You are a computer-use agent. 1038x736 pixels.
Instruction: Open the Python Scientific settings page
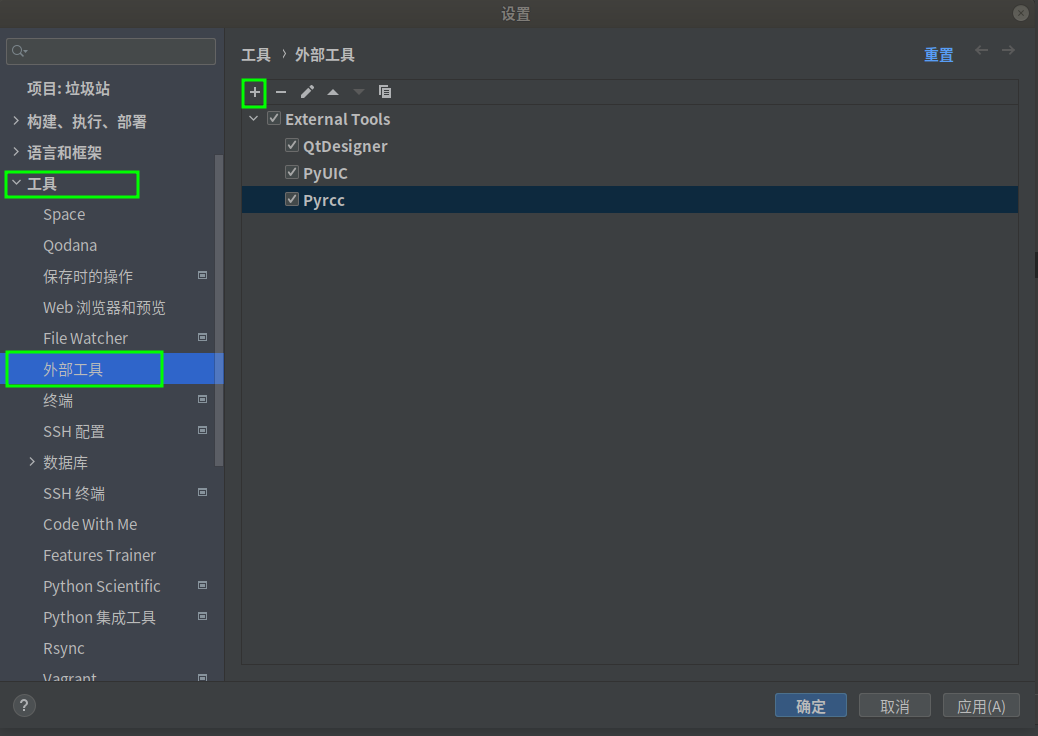point(102,586)
